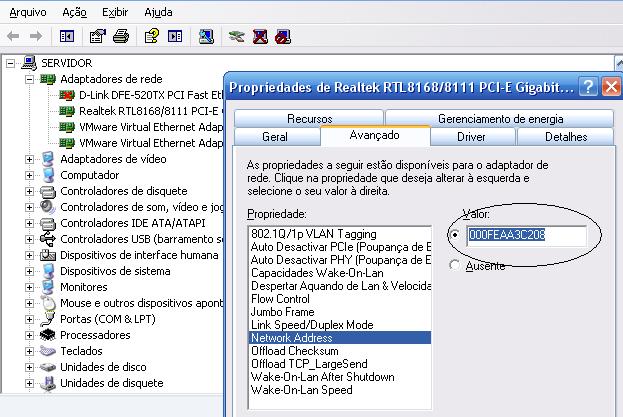Click the first VMware Virtual Ethernet adapter icon
The height and width of the screenshot is (417, 623).
tap(67, 127)
